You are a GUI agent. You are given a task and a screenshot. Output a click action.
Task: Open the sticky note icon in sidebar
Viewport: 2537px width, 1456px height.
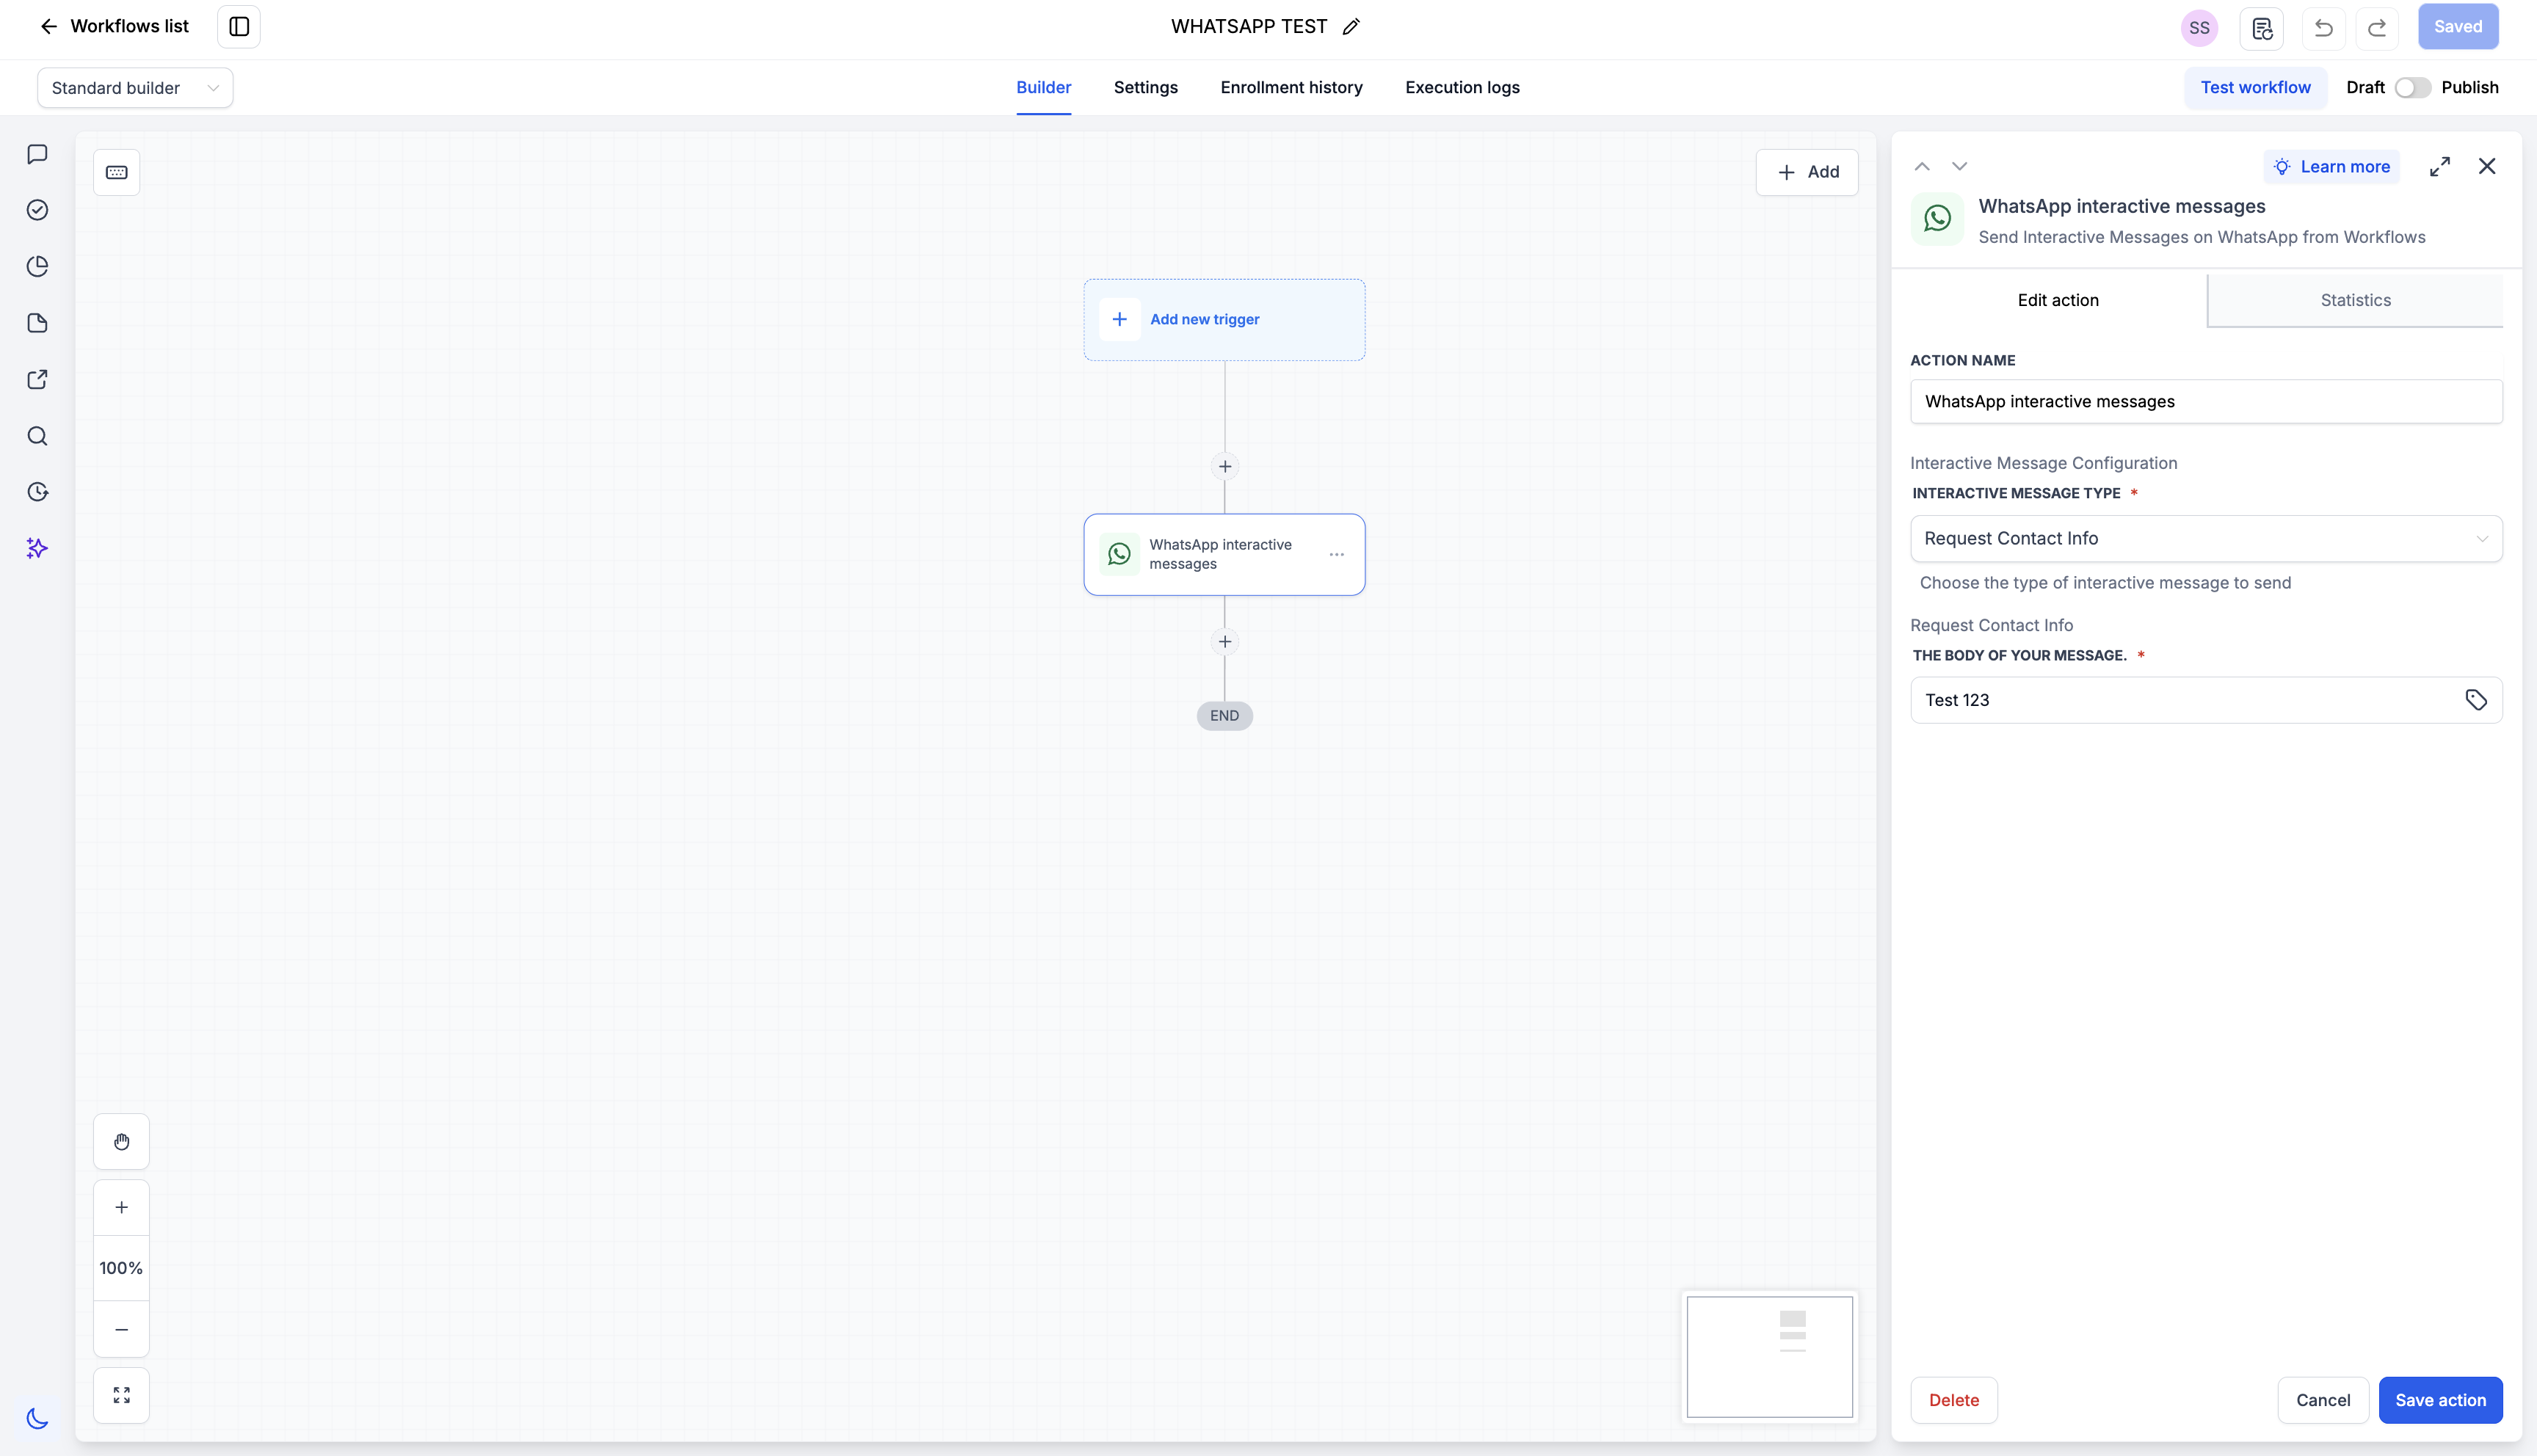point(37,323)
